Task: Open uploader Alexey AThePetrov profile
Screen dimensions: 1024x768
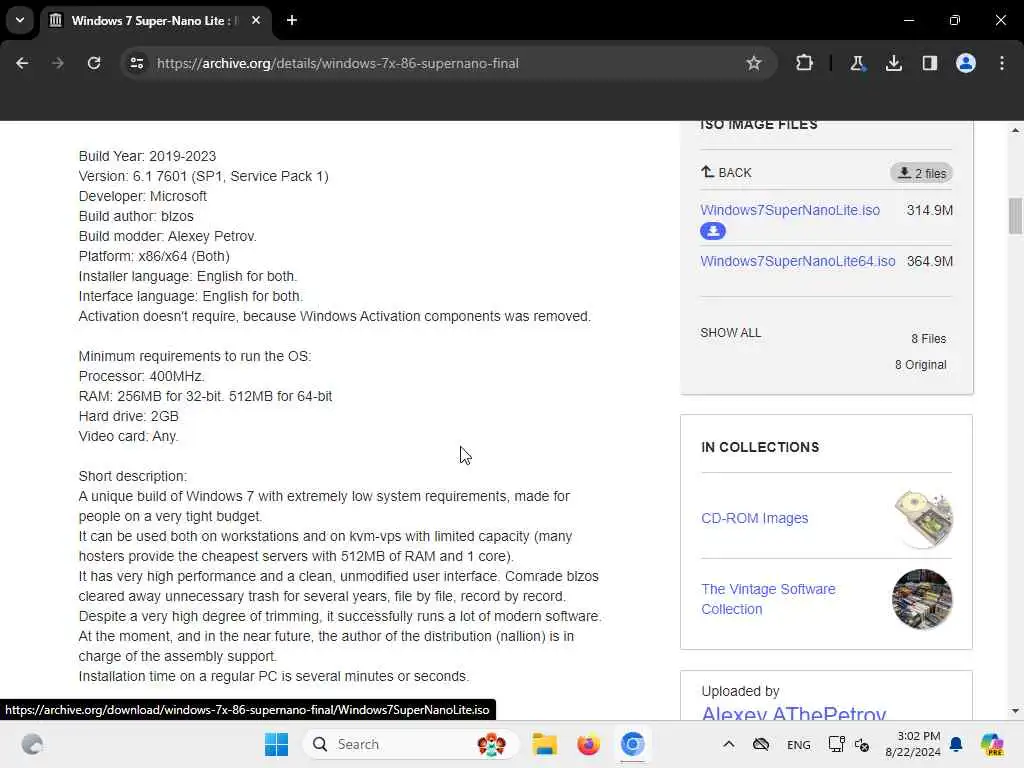Action: [x=793, y=712]
